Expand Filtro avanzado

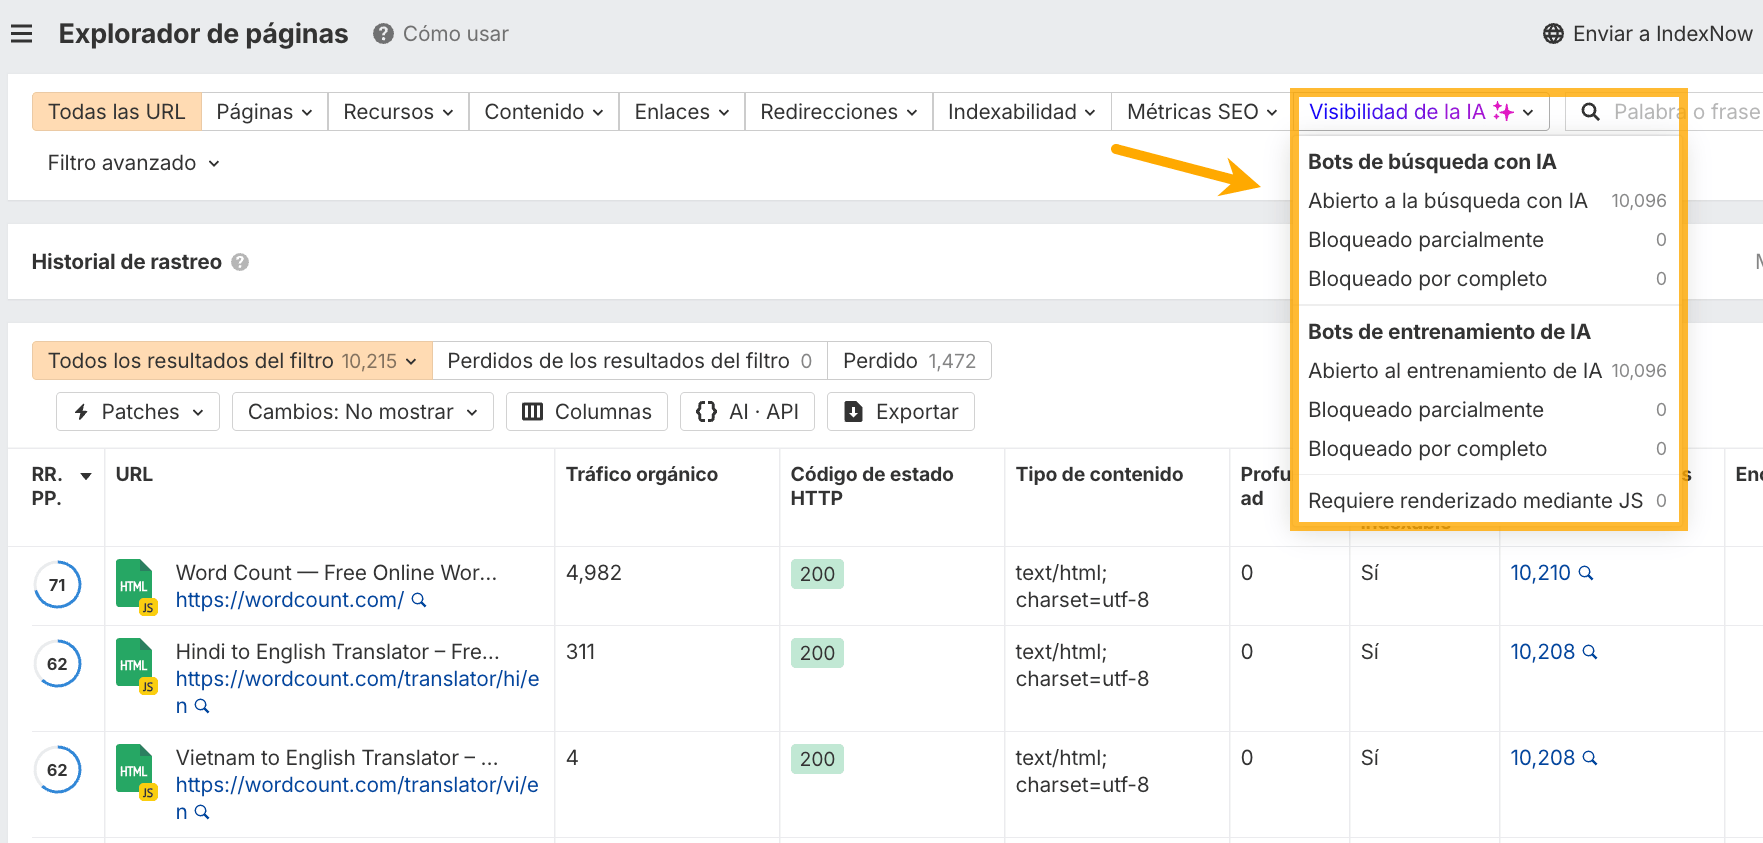(x=133, y=163)
